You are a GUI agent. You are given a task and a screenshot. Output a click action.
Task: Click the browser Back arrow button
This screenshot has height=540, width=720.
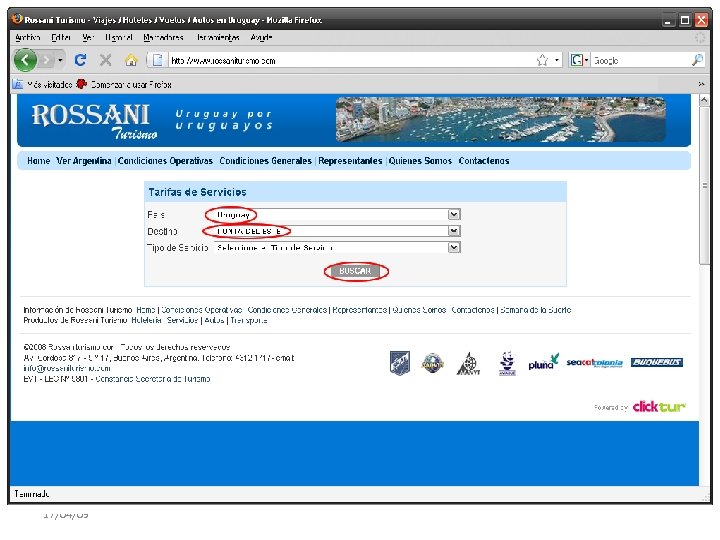[25, 60]
